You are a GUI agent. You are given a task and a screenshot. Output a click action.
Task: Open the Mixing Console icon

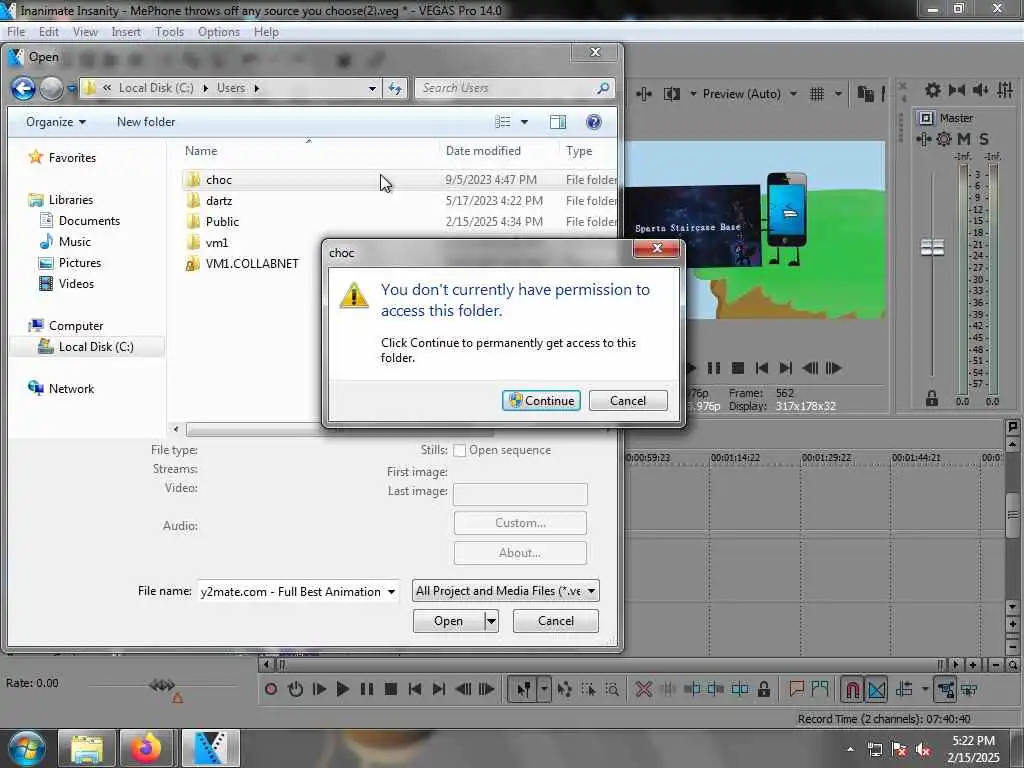(x=1005, y=90)
